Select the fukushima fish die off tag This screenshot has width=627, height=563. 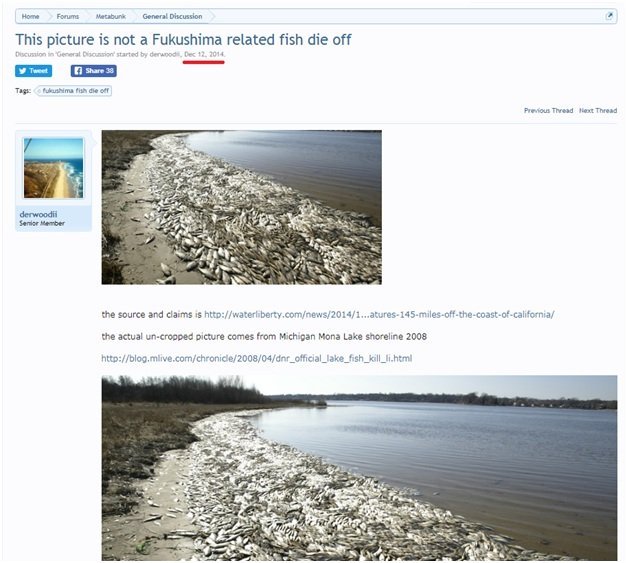point(73,91)
